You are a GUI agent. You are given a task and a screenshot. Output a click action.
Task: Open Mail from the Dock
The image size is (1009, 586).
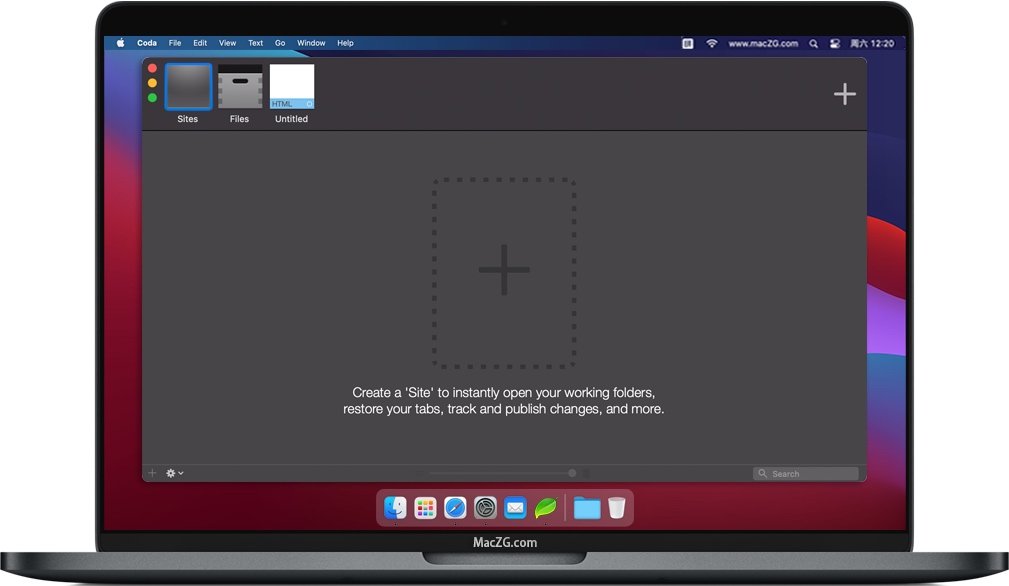pyautogui.click(x=515, y=508)
